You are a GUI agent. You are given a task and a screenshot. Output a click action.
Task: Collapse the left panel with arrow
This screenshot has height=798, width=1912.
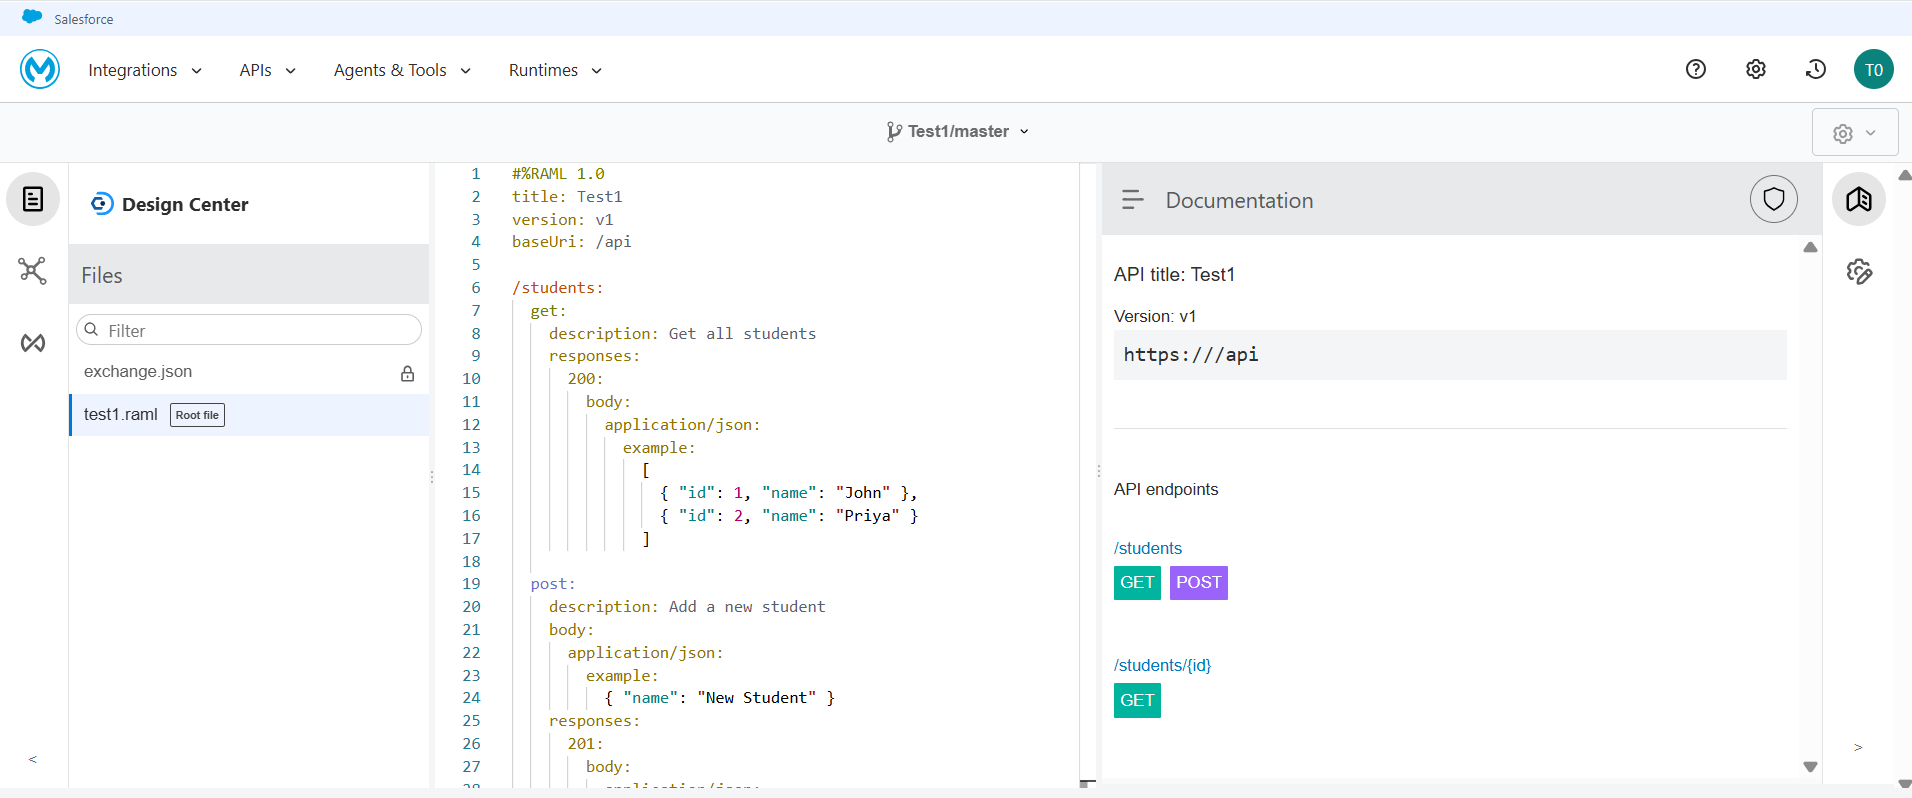click(x=33, y=760)
